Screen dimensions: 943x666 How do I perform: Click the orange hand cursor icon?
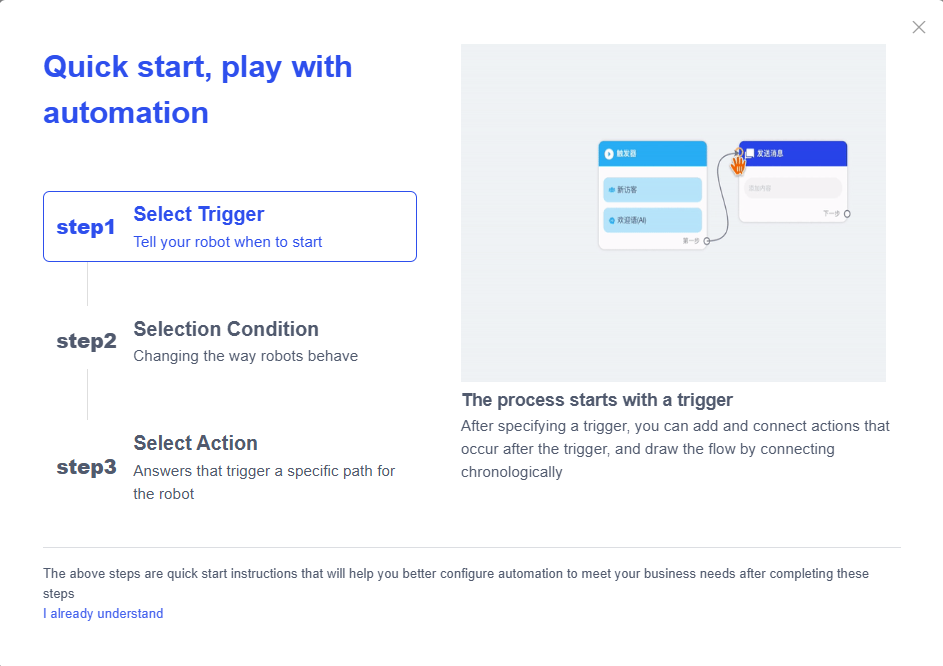click(739, 164)
